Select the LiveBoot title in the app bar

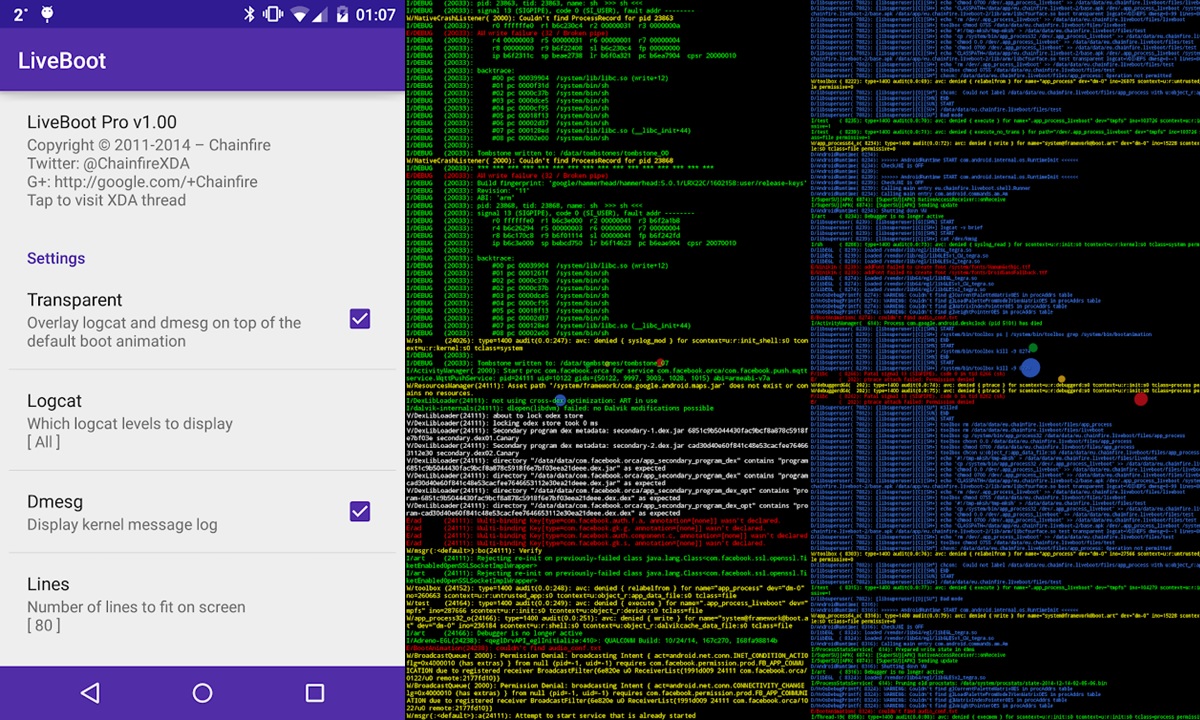tap(64, 60)
